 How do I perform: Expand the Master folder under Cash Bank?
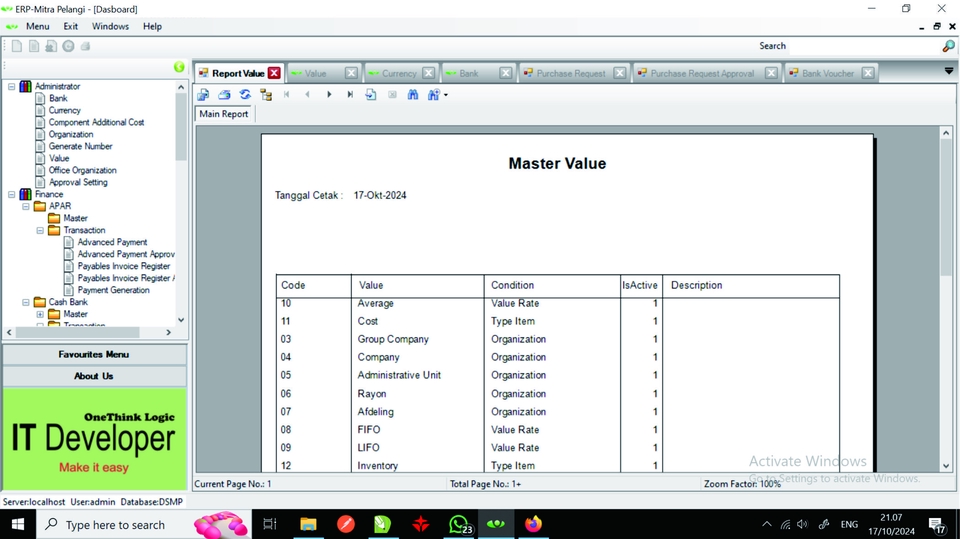40,314
